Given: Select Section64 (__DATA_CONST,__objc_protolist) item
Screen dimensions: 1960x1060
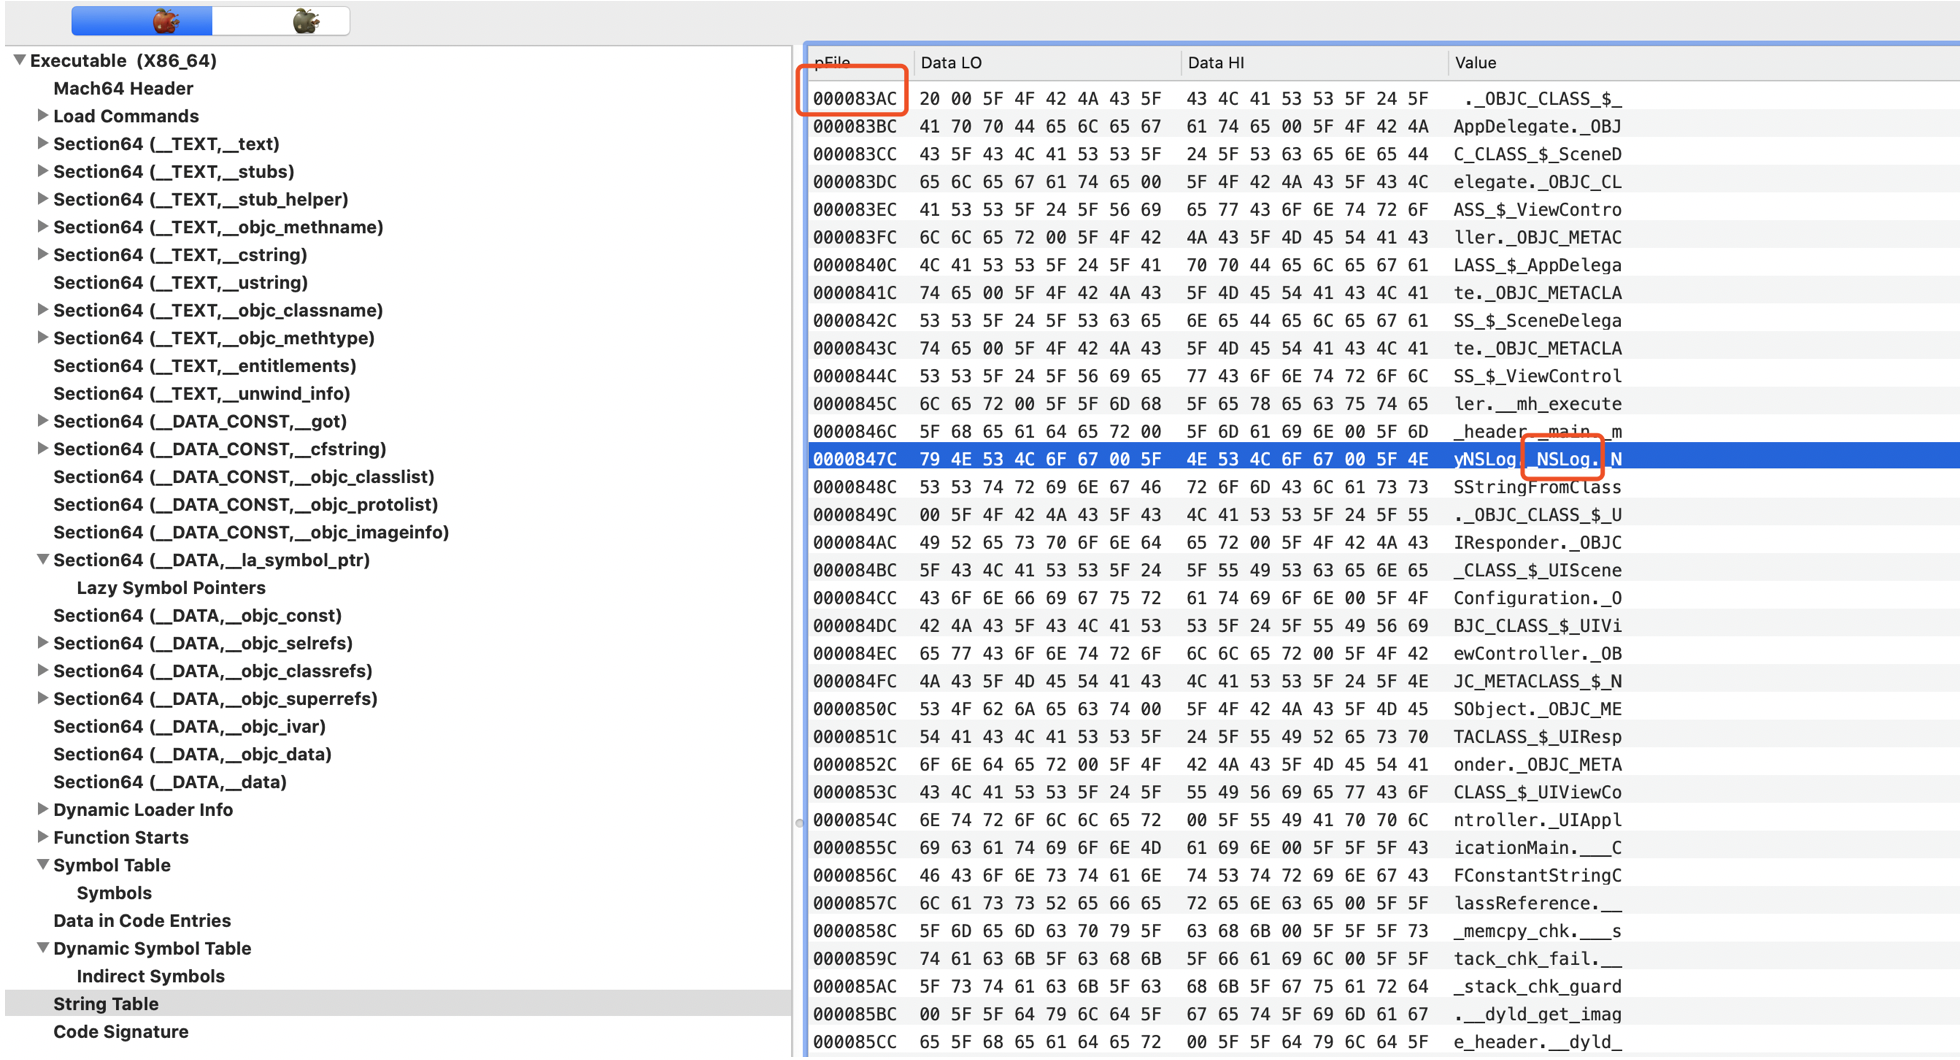Looking at the screenshot, I should (x=246, y=504).
